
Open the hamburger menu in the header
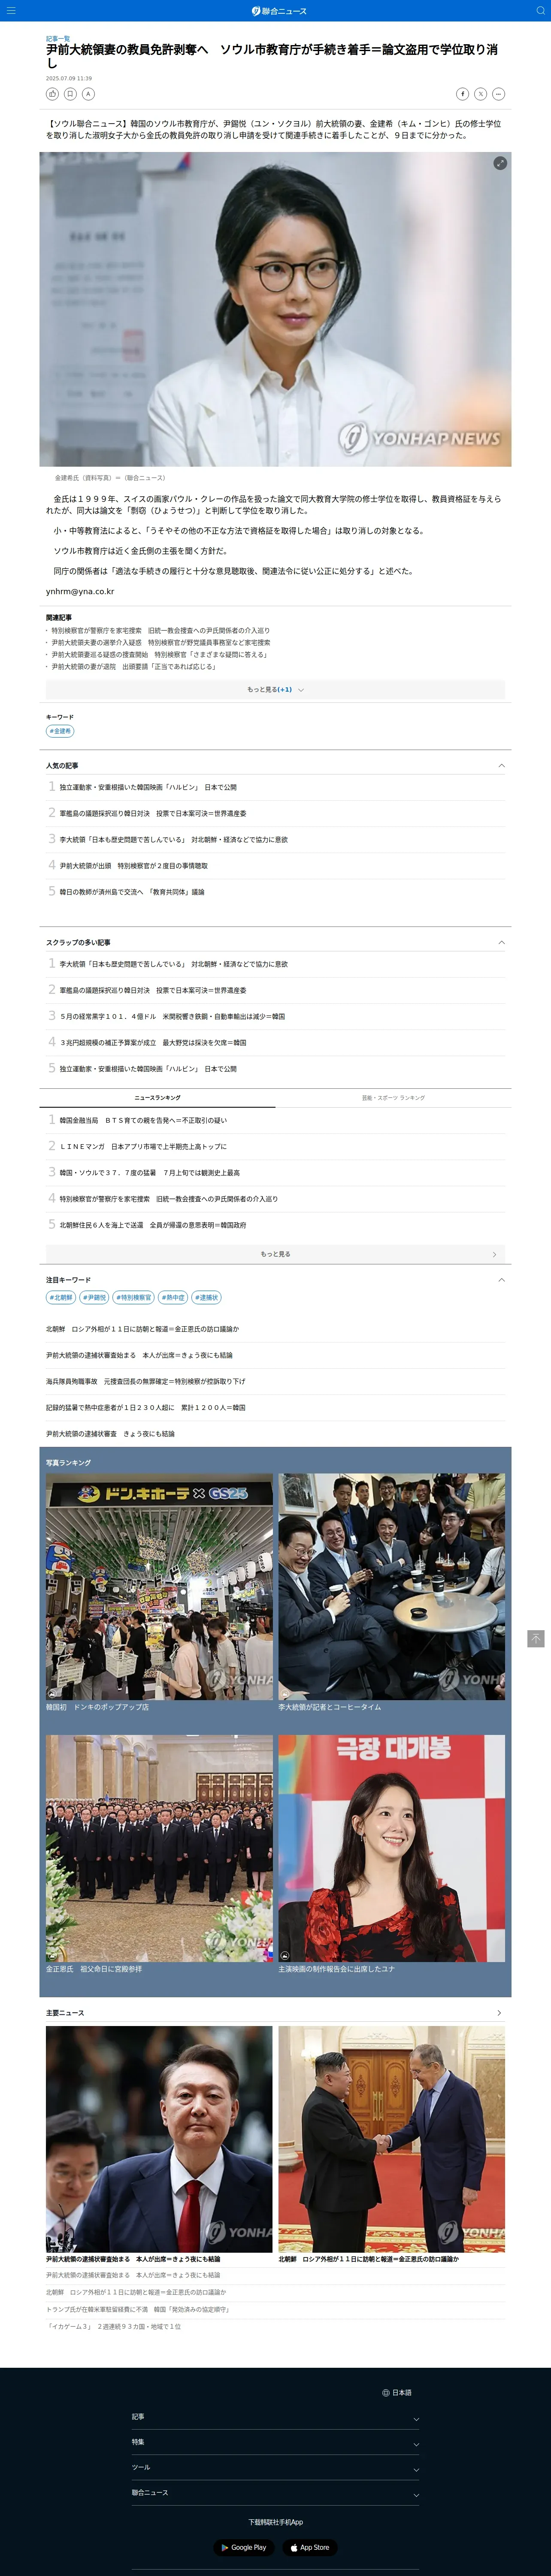[x=11, y=11]
